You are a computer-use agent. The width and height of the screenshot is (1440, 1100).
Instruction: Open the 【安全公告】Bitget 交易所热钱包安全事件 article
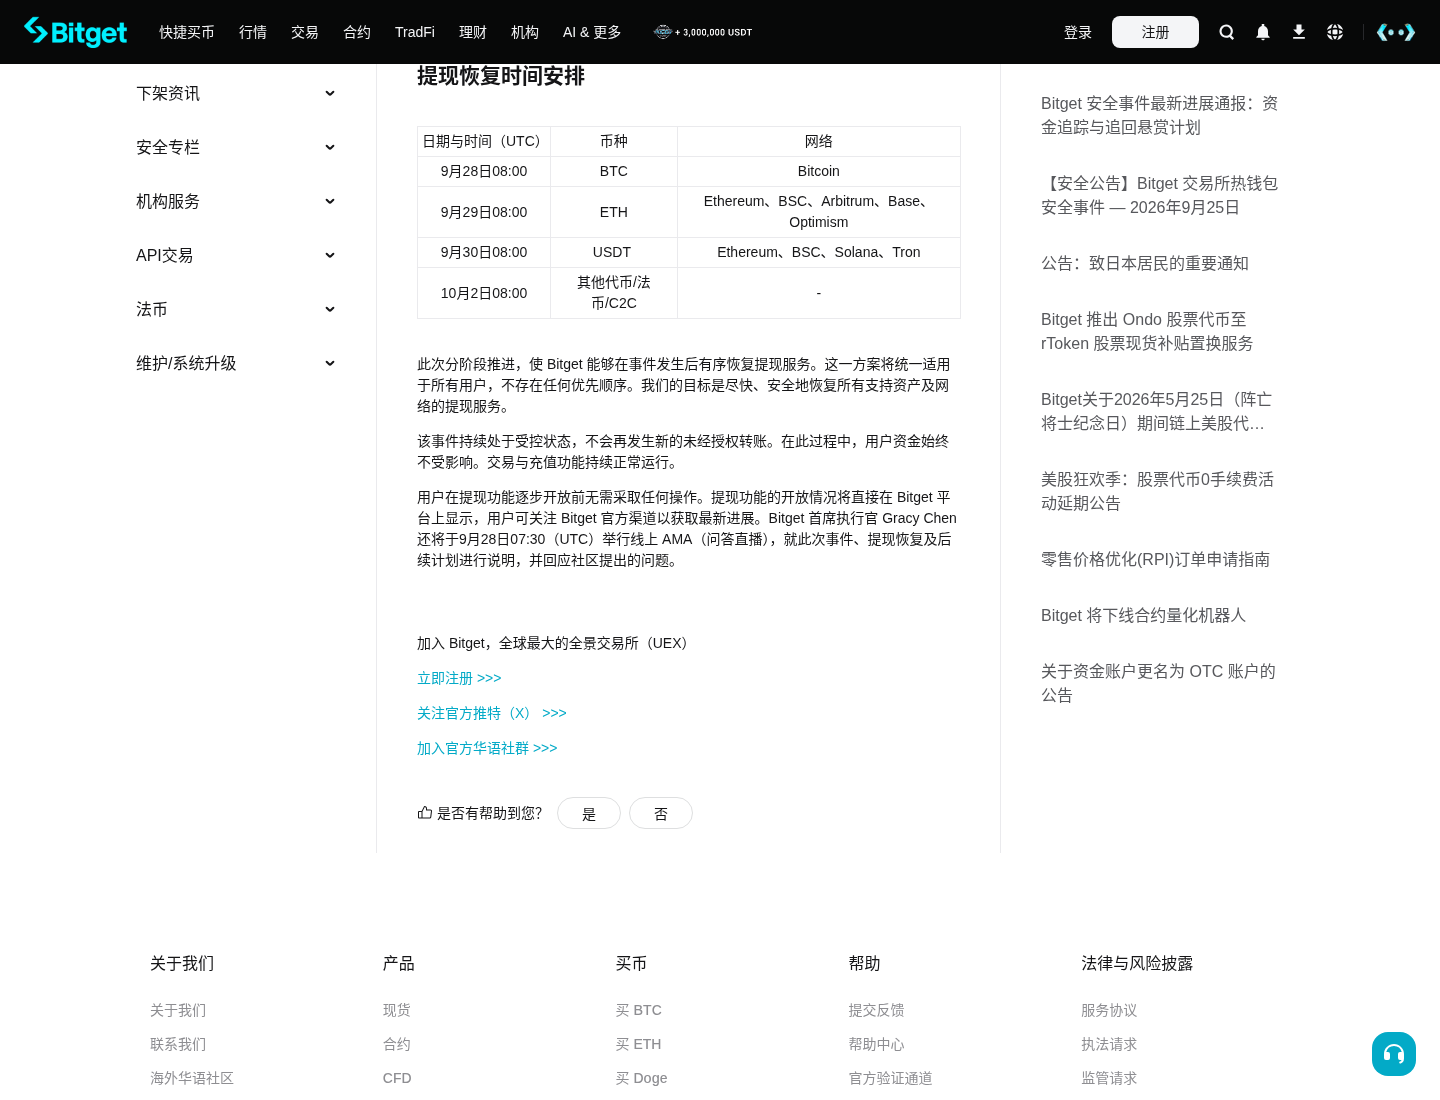click(1160, 195)
